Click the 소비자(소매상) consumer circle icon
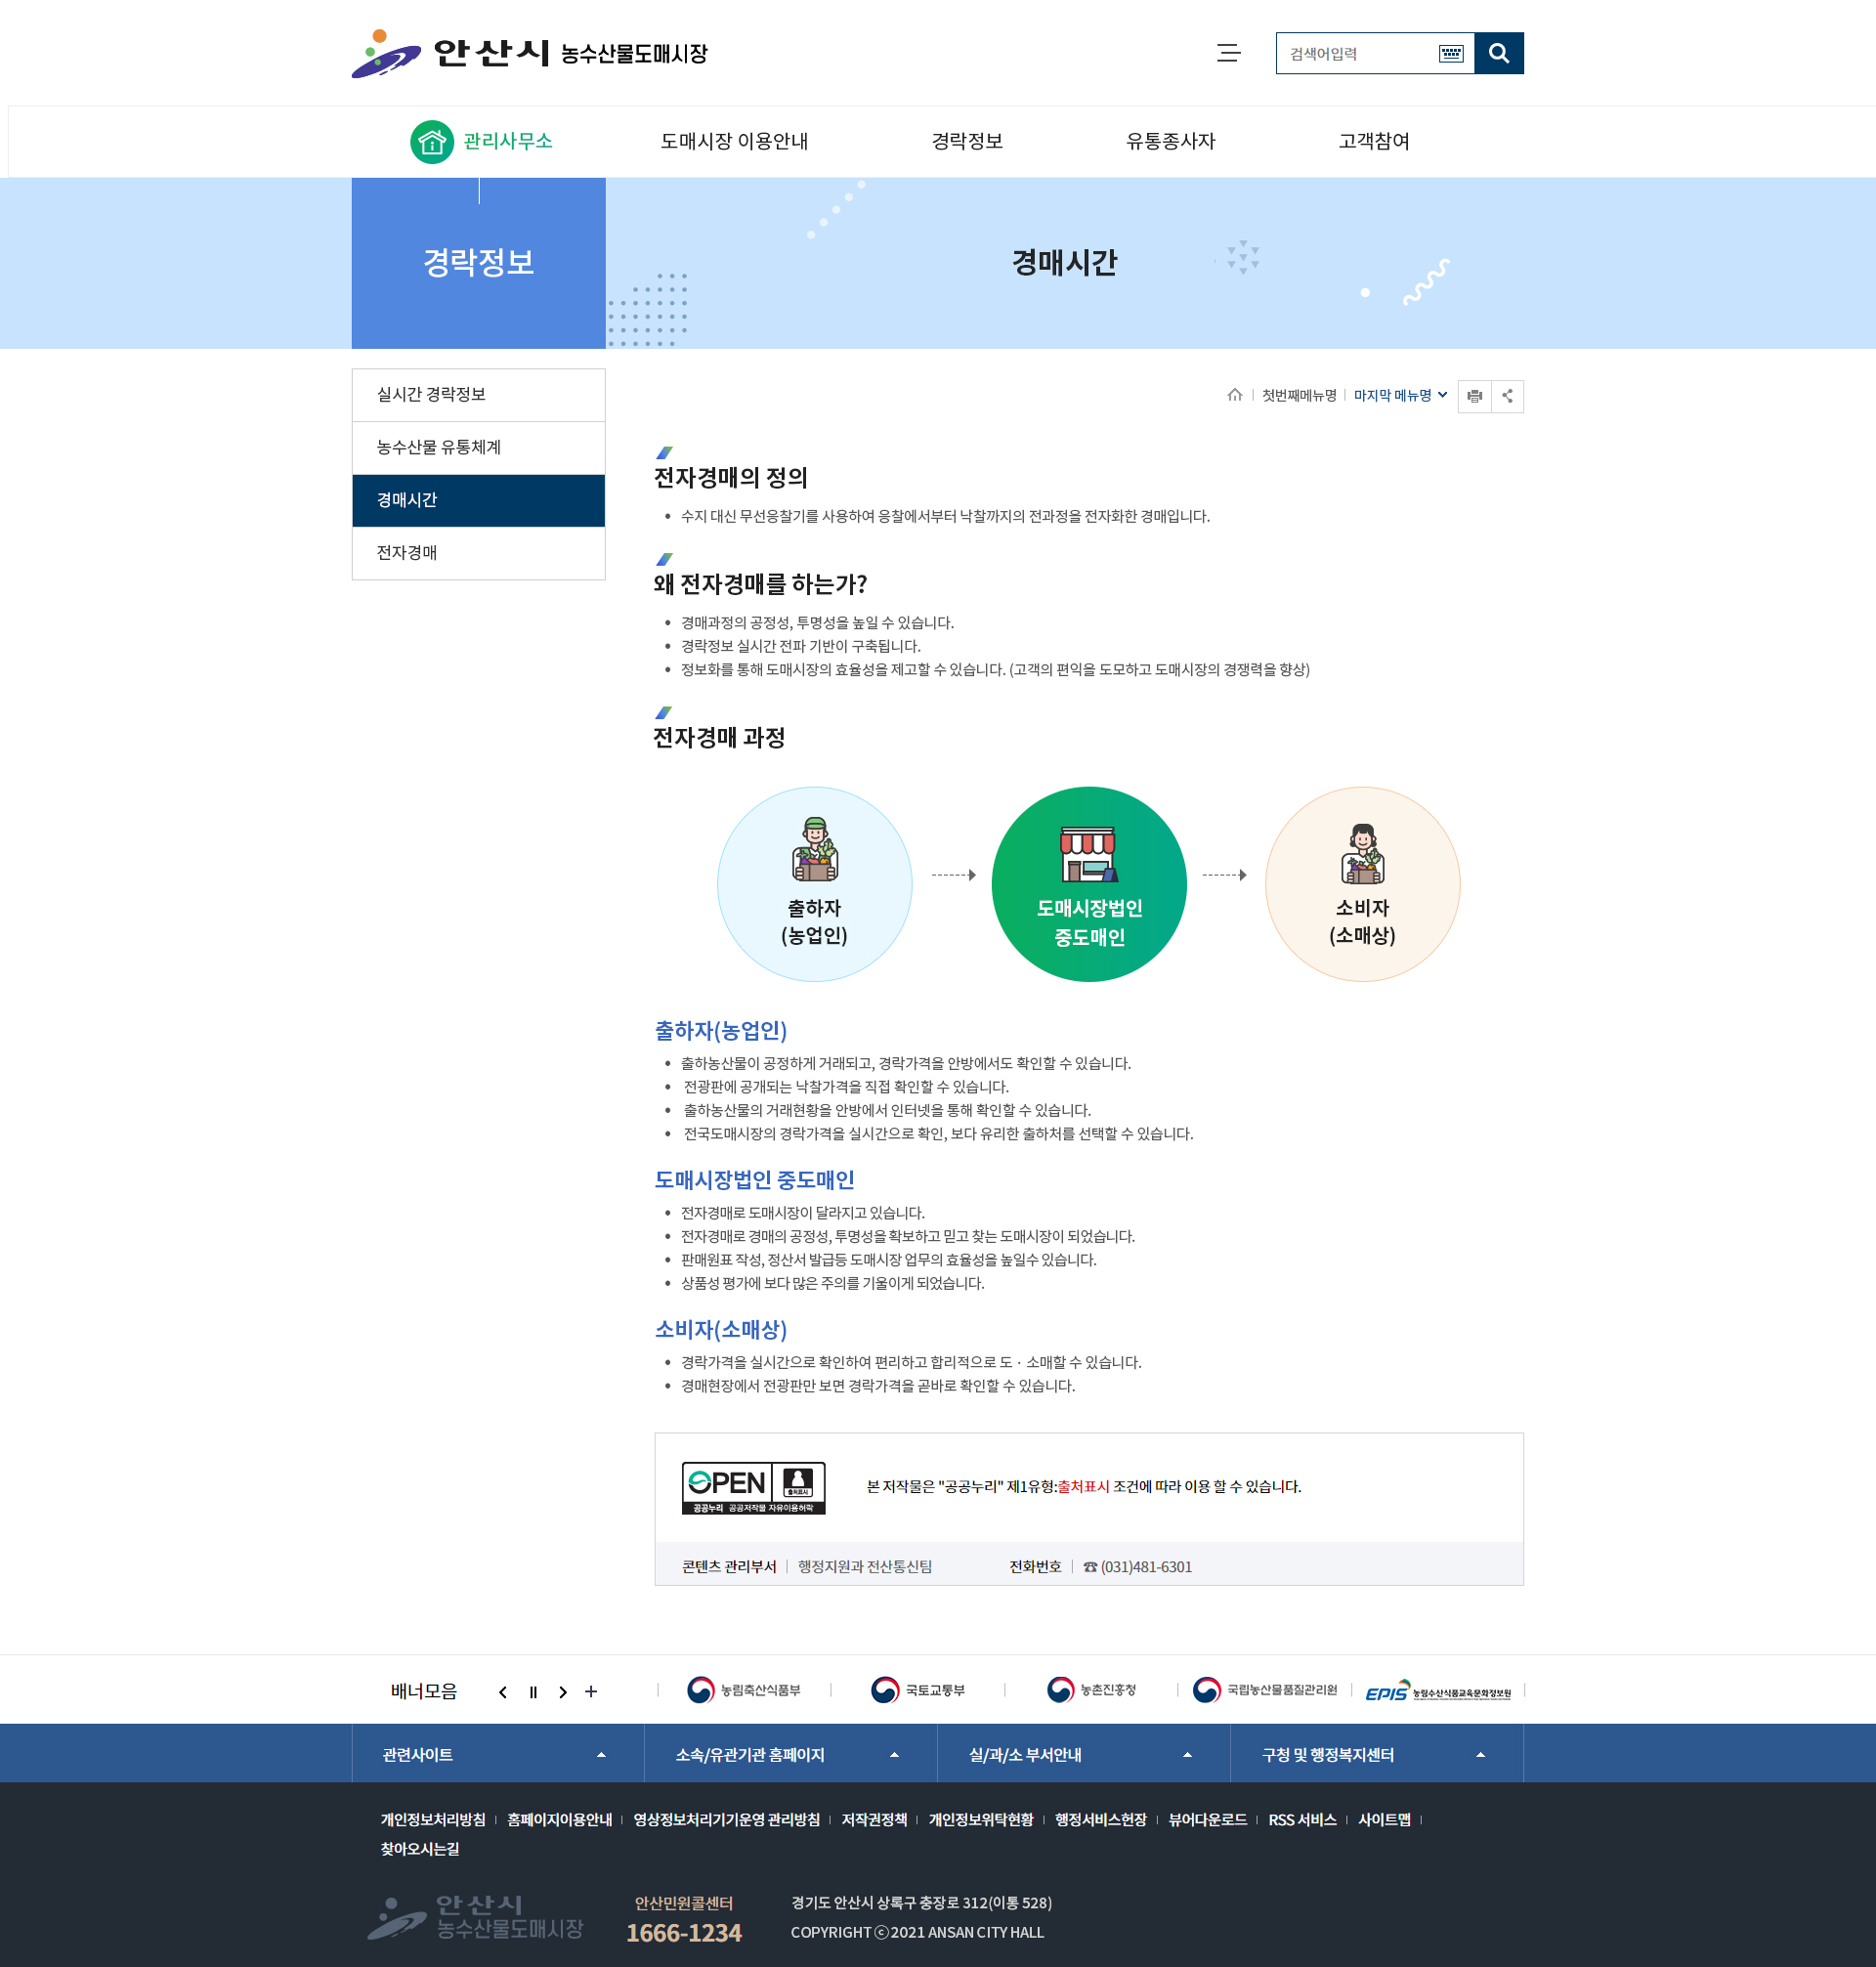The image size is (1876, 1967). pyautogui.click(x=1362, y=884)
